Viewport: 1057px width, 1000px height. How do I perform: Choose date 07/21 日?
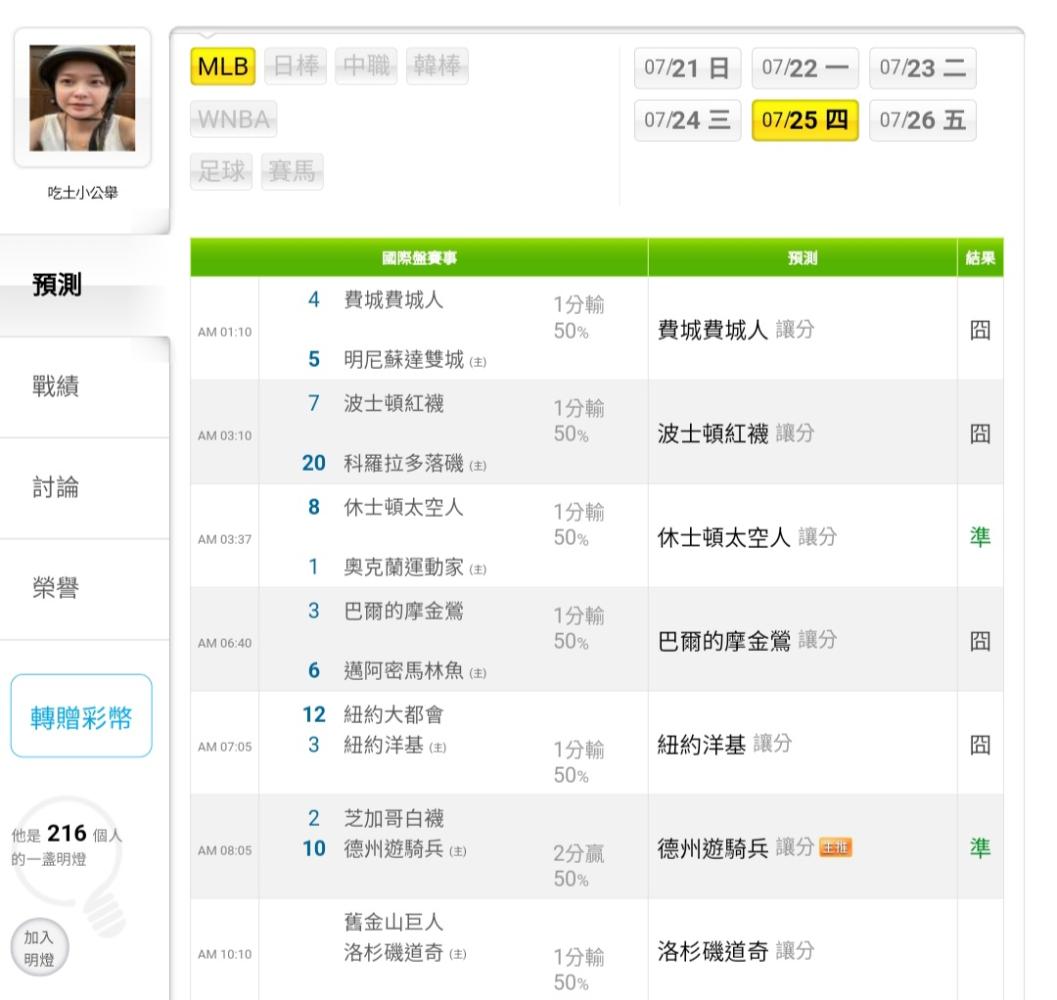point(687,68)
